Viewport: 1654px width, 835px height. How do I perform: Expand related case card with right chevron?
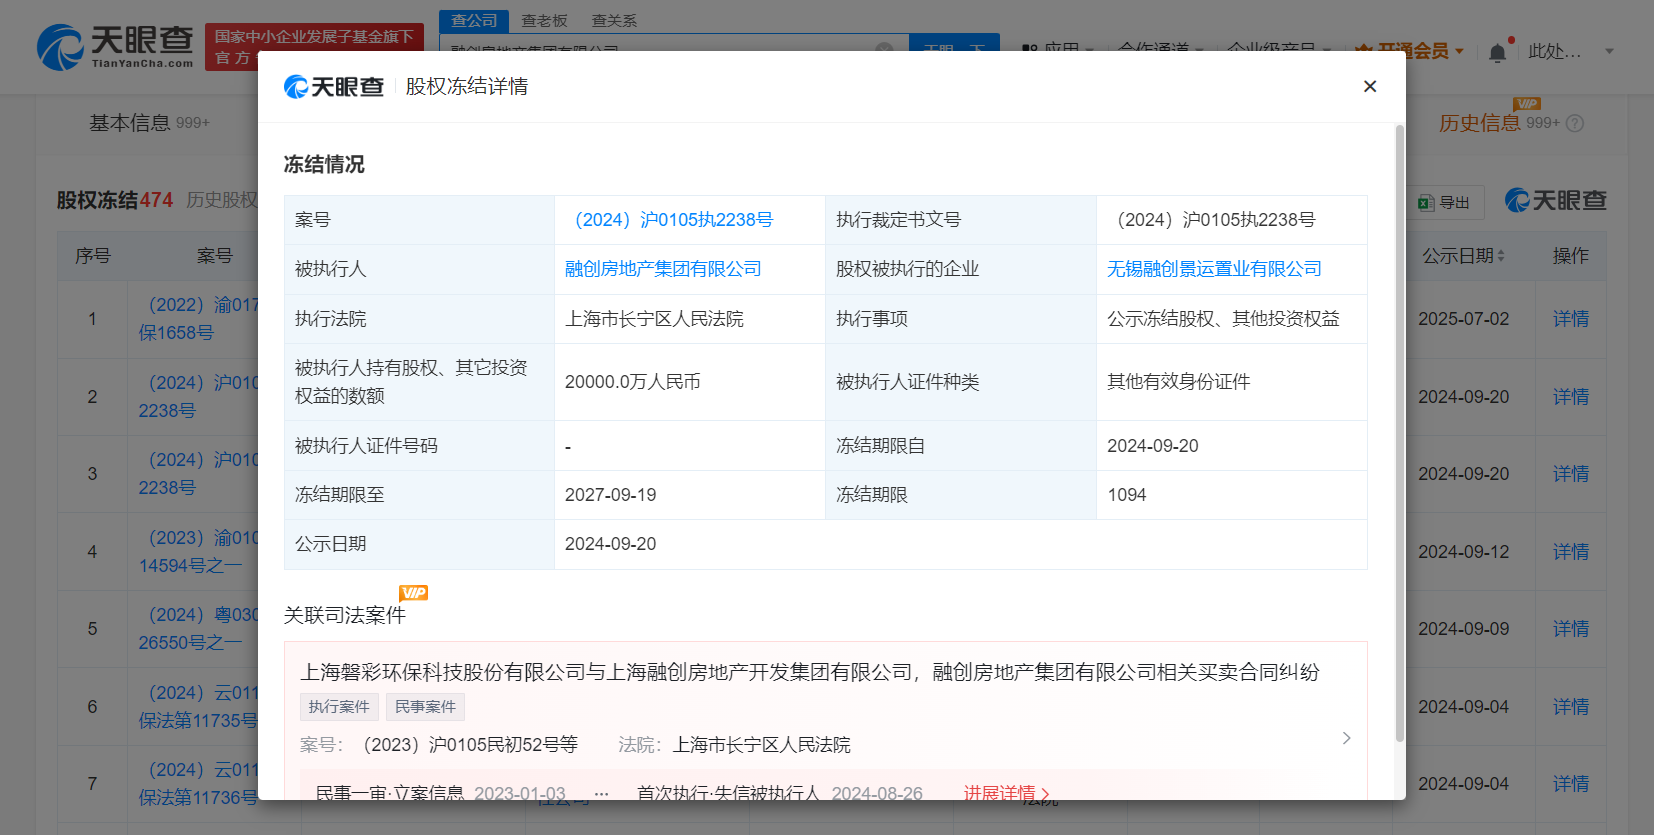(x=1346, y=738)
